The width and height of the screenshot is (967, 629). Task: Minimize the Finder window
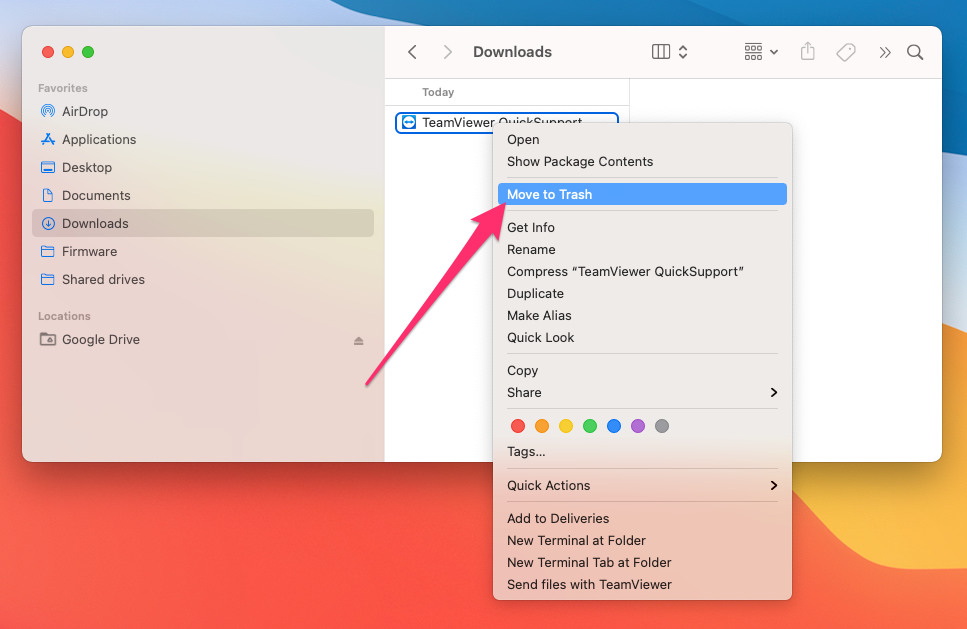68,52
